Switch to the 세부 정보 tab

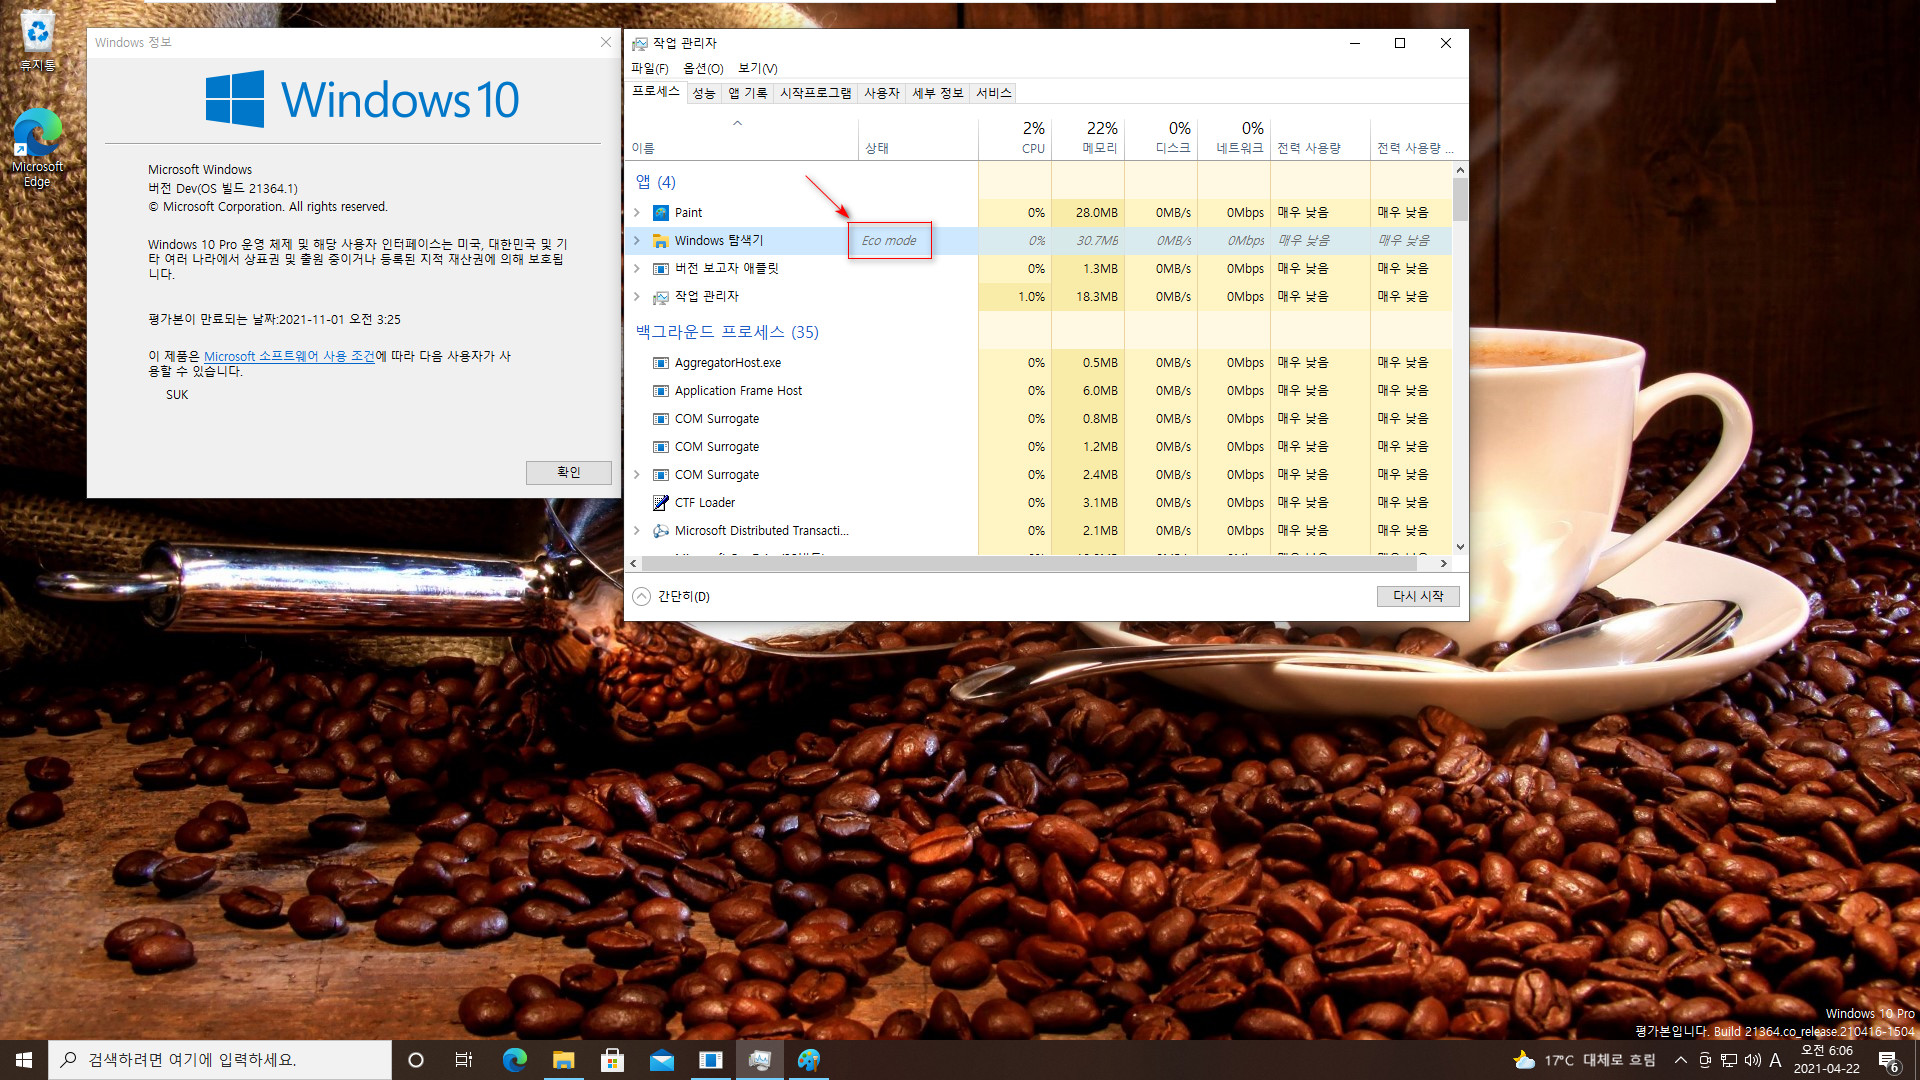pyautogui.click(x=938, y=93)
